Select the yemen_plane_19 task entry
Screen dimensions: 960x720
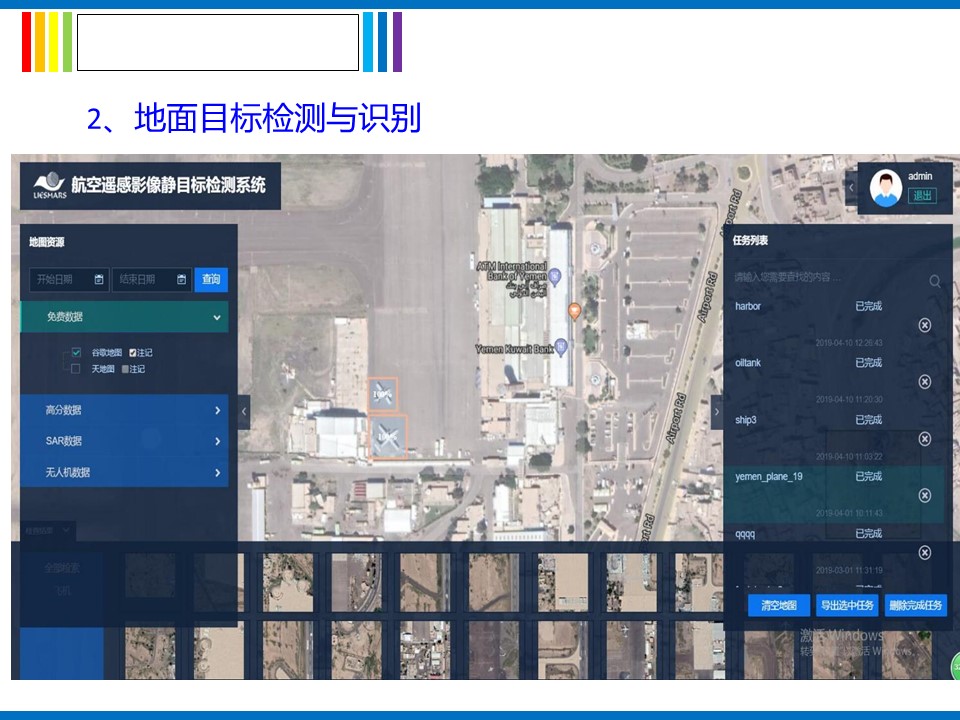770,477
